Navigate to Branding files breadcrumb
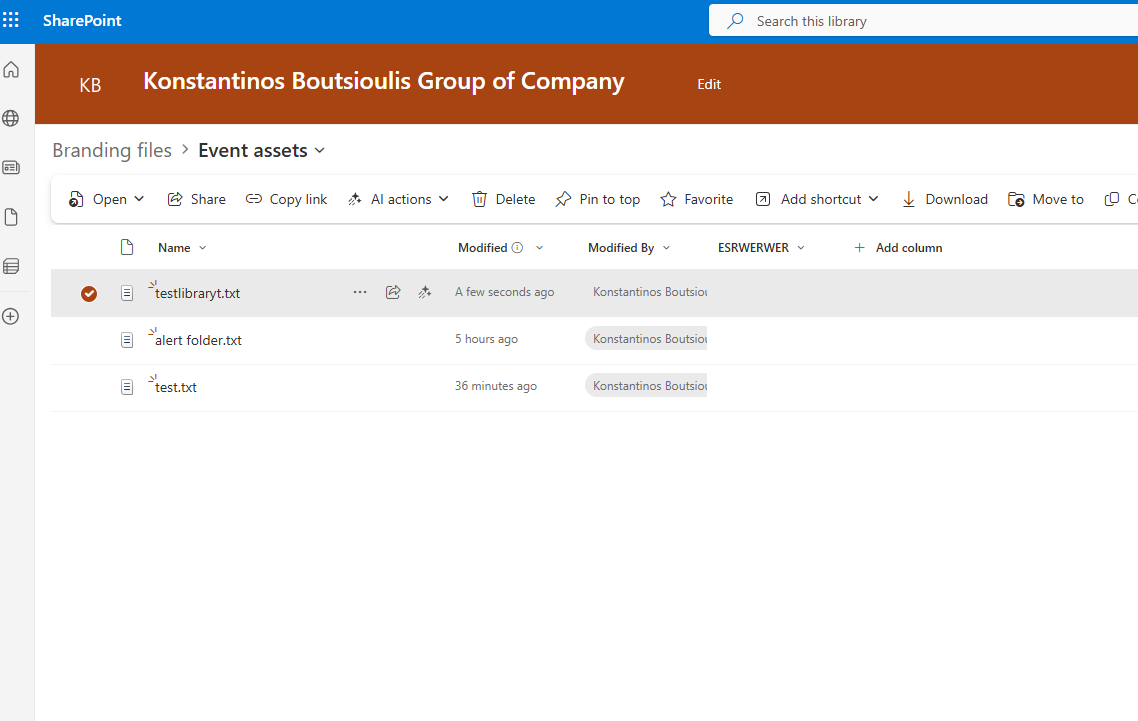1138x721 pixels. click(112, 150)
